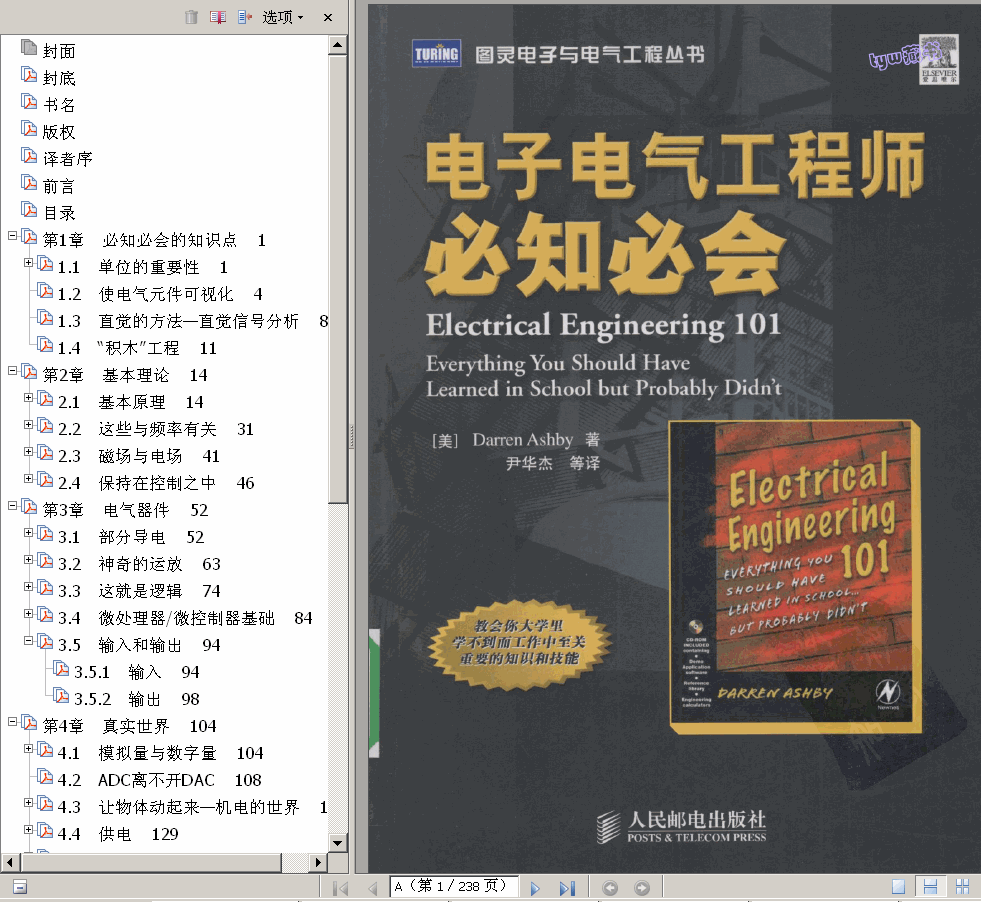Click the page icon beside 封面
The height and width of the screenshot is (902, 981).
(x=29, y=48)
